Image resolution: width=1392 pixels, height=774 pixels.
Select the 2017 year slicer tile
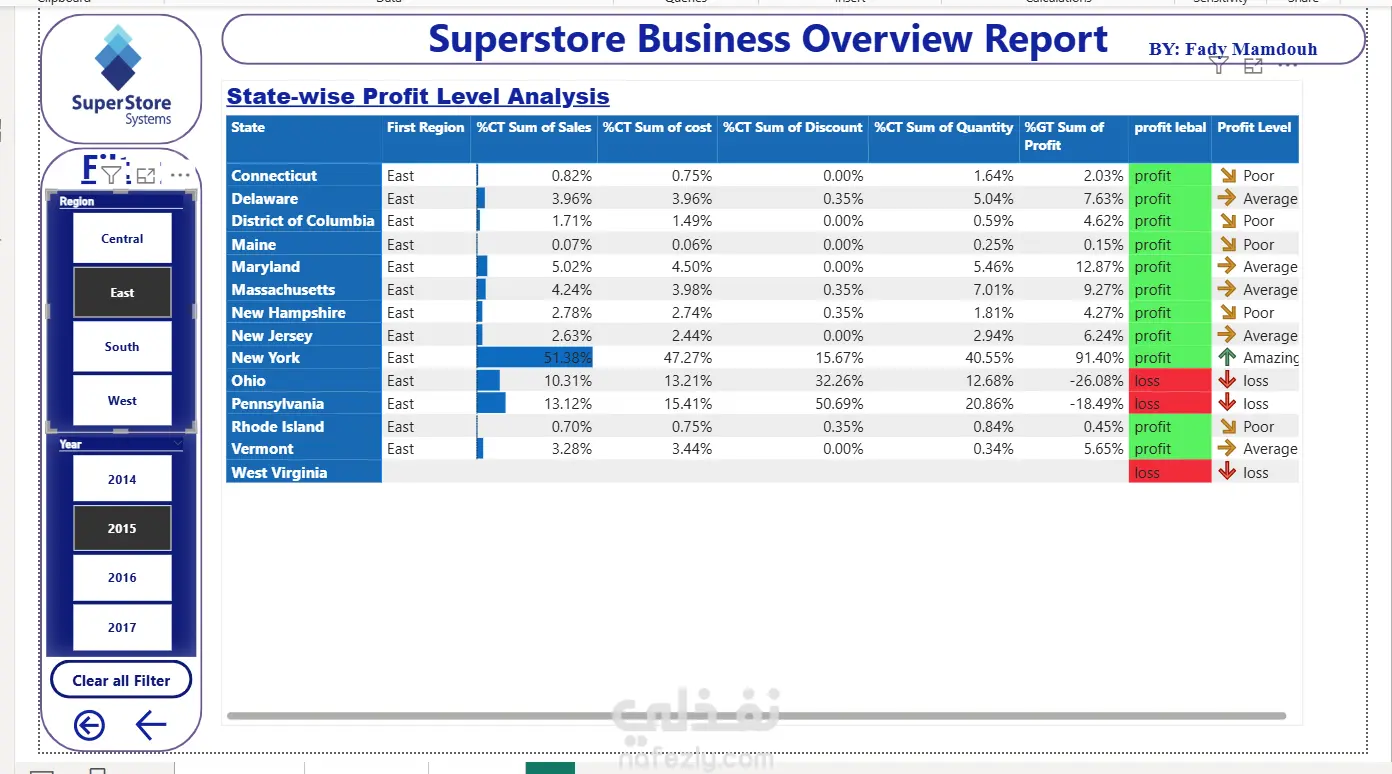[x=122, y=627]
